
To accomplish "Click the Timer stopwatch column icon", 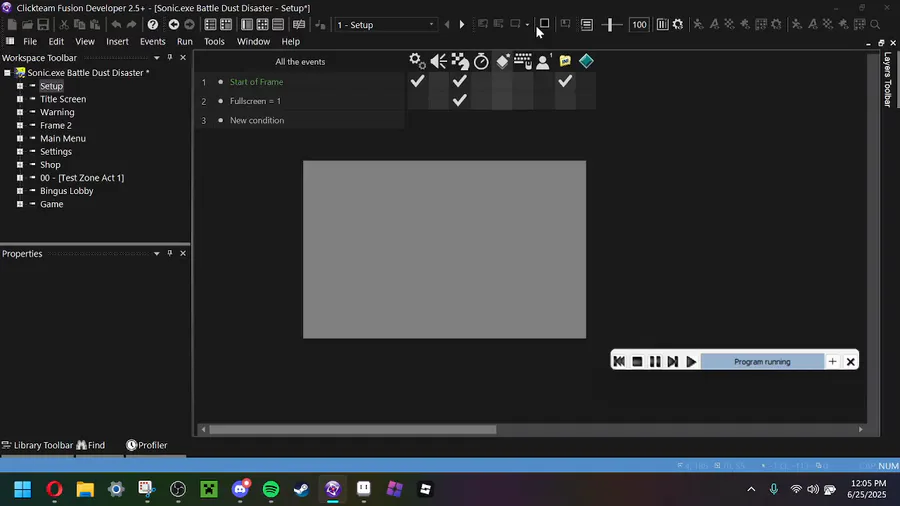I will click(481, 61).
